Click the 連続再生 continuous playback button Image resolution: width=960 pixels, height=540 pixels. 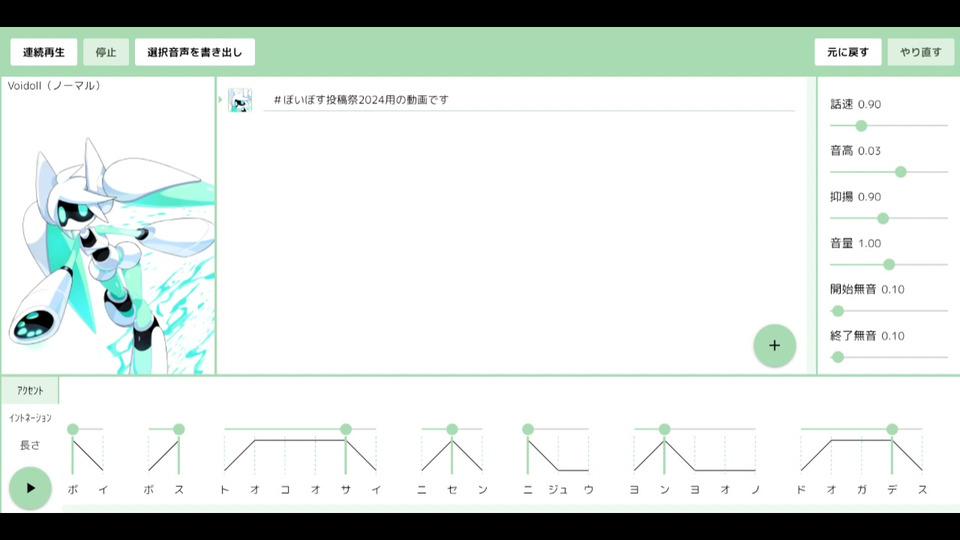click(x=43, y=52)
